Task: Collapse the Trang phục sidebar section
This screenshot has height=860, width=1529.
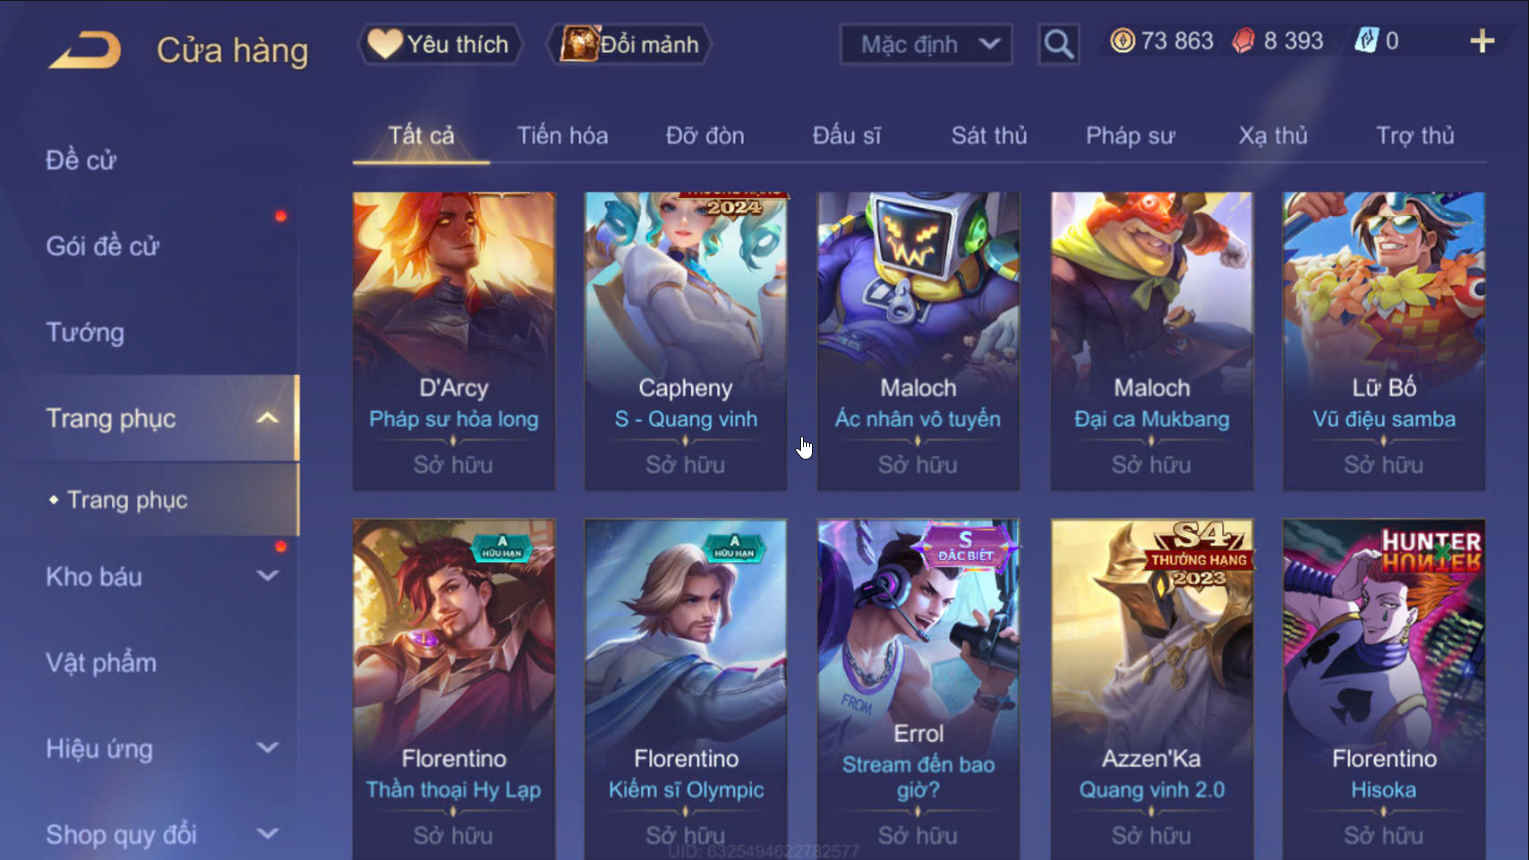Action: click(x=267, y=418)
